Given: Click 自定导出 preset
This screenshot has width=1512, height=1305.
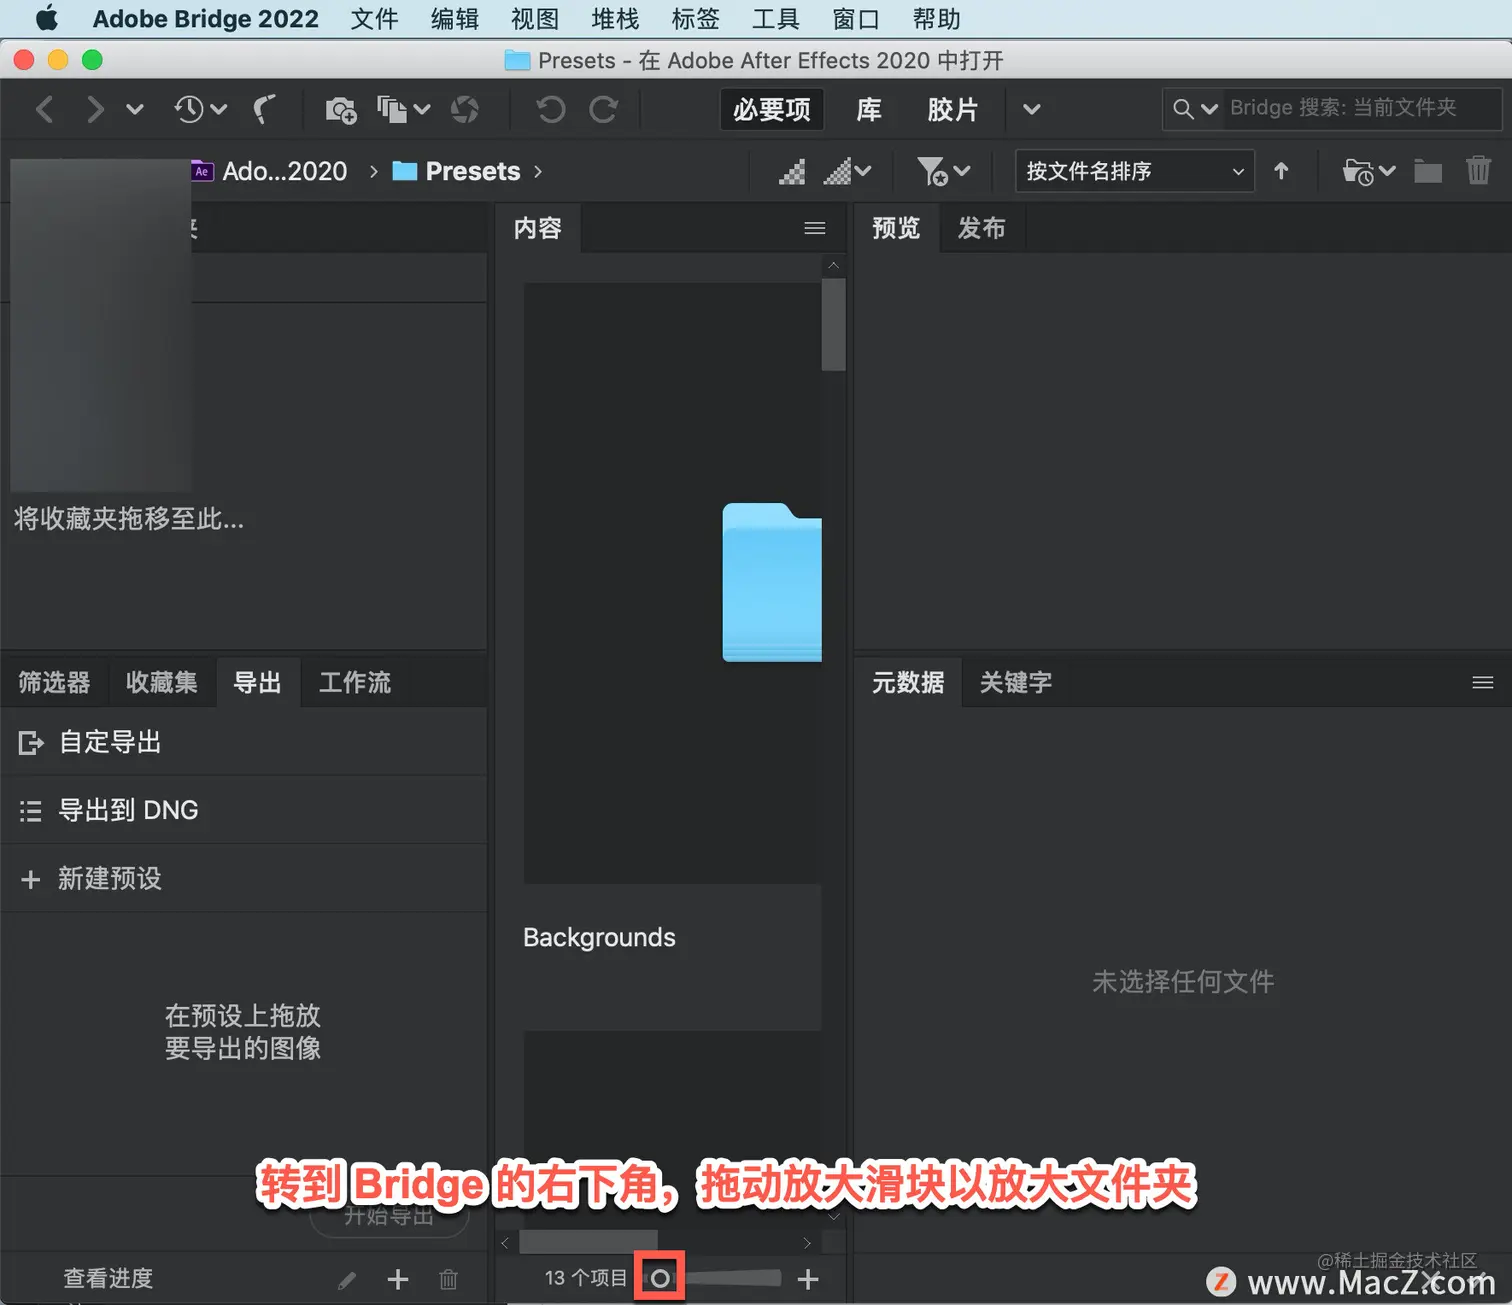Looking at the screenshot, I should 244,742.
